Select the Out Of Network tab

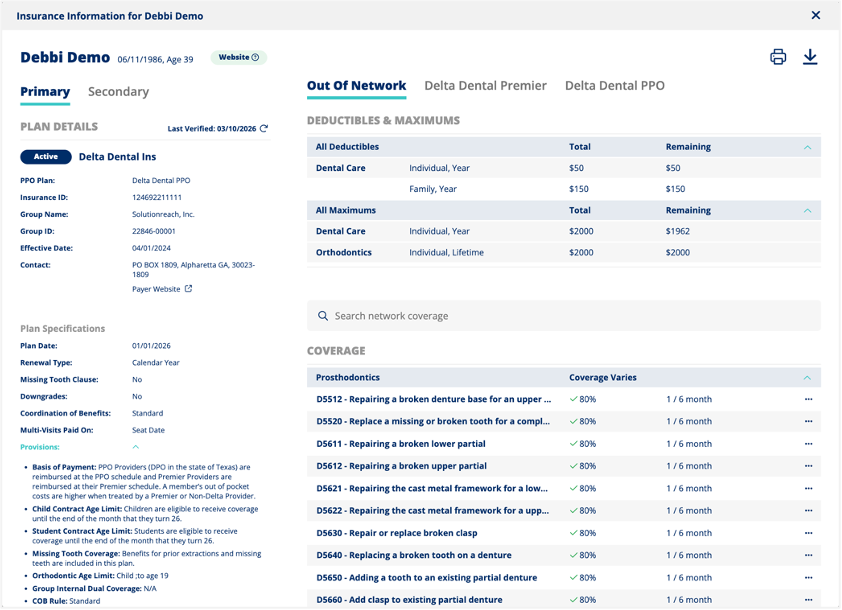click(357, 86)
